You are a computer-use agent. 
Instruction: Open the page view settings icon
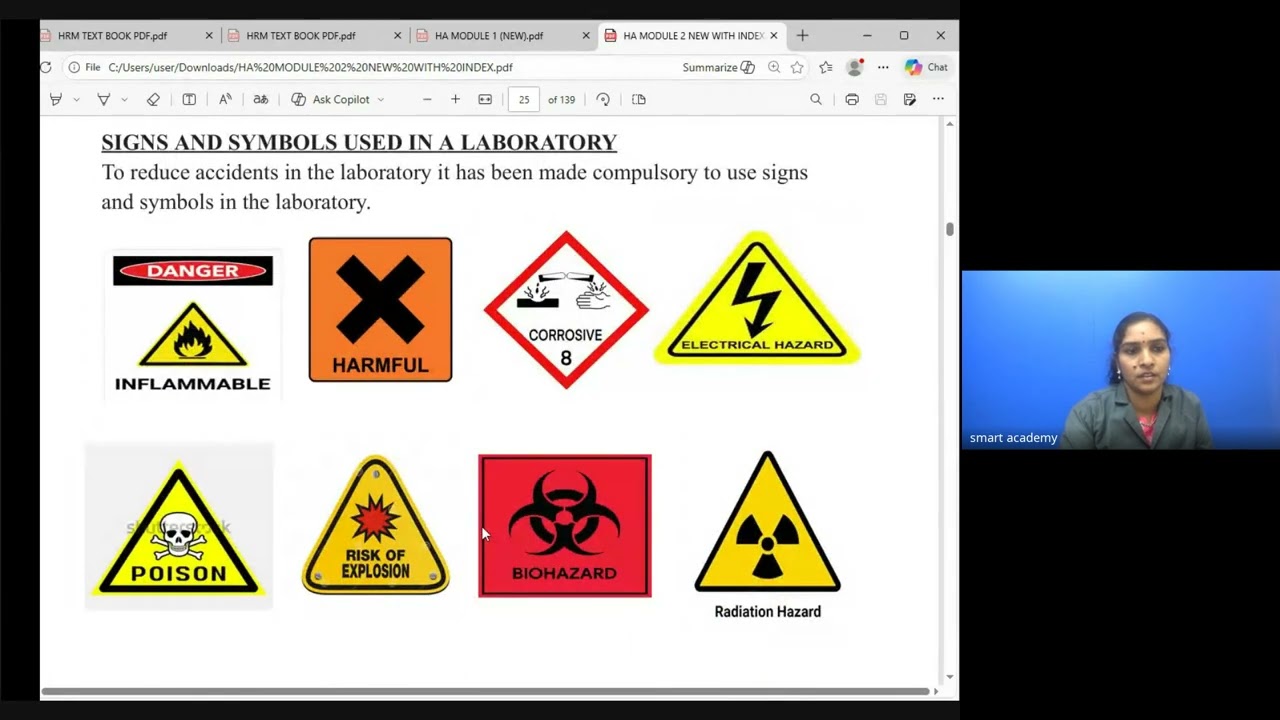point(639,99)
